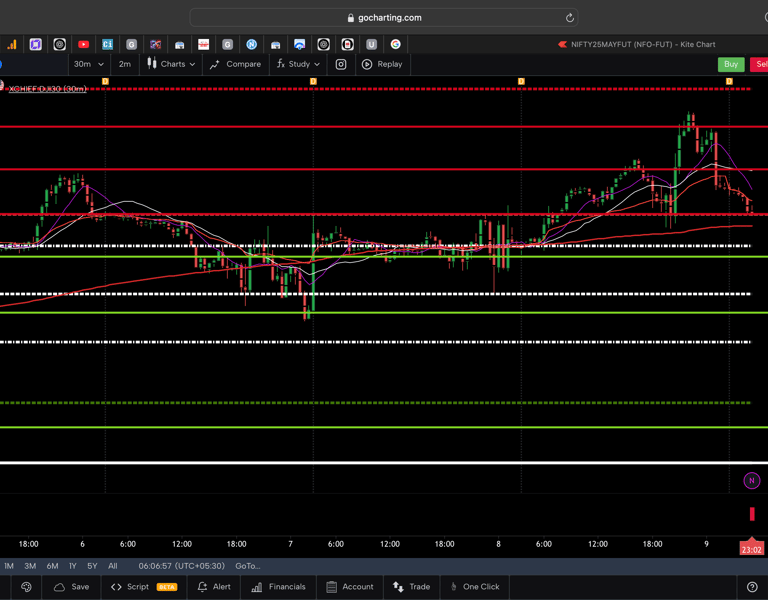
Task: Expand the Charts type dropdown arrow
Action: click(x=192, y=64)
